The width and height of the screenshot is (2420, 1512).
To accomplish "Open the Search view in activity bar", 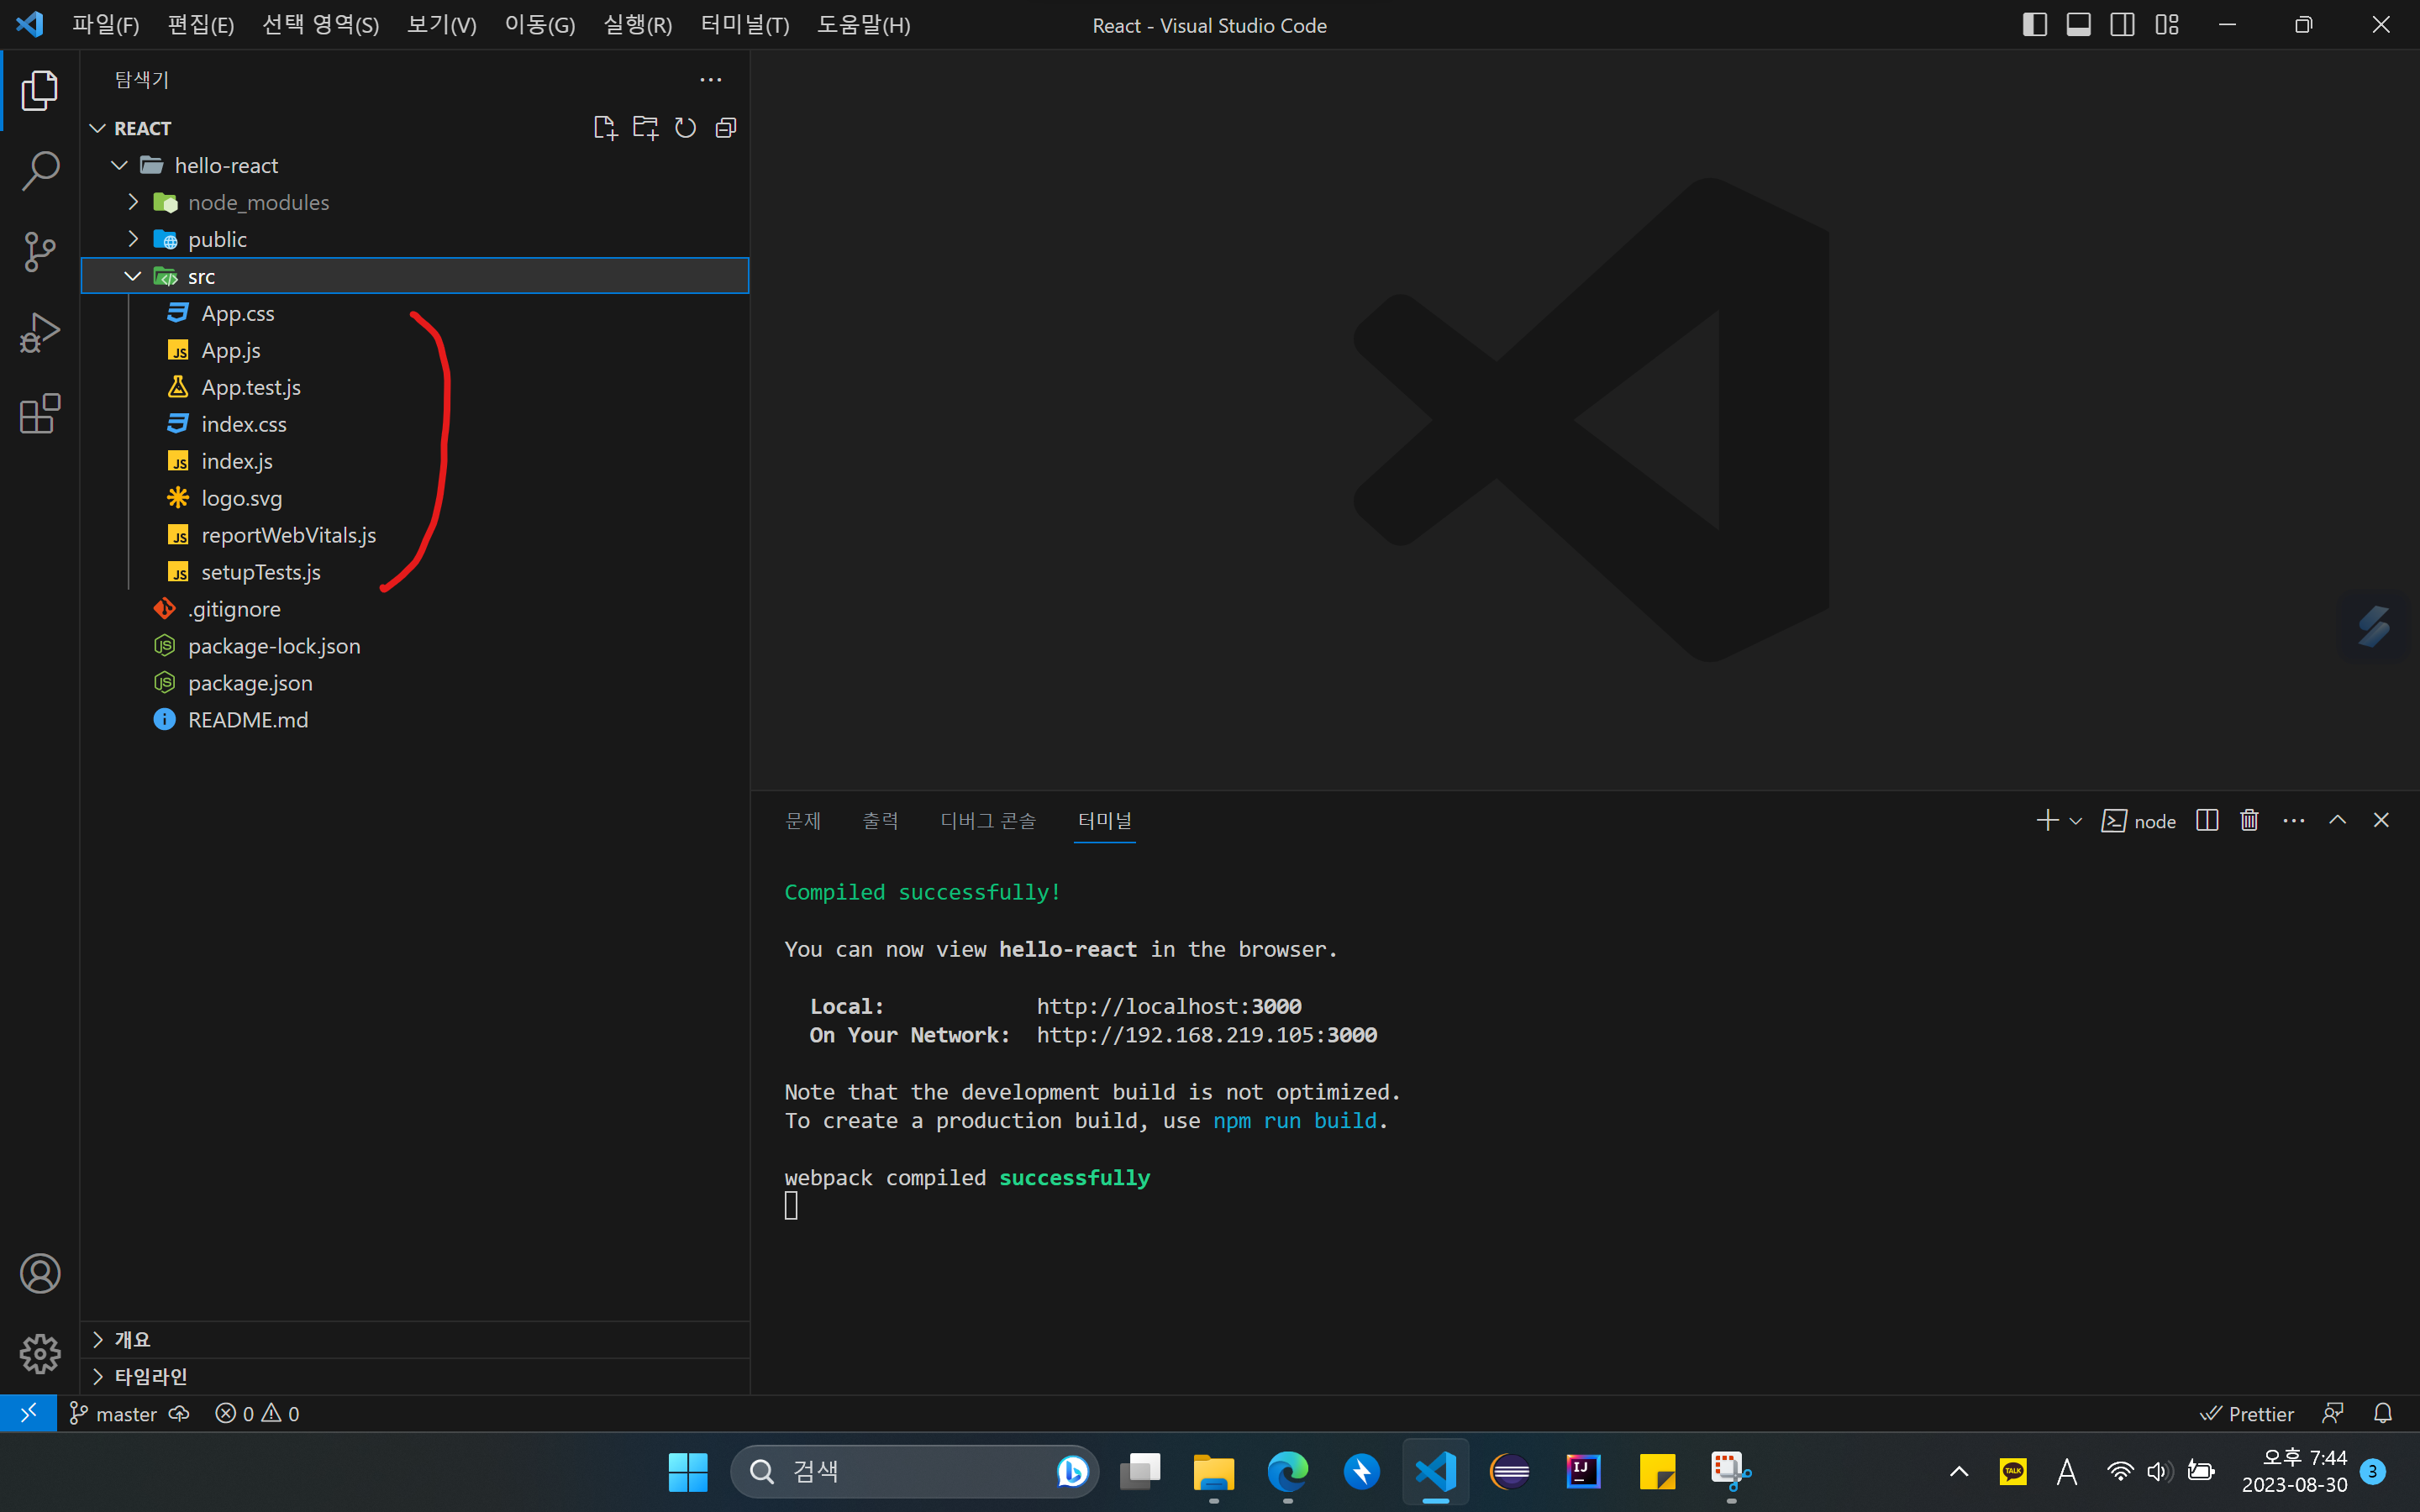I will coord(40,171).
